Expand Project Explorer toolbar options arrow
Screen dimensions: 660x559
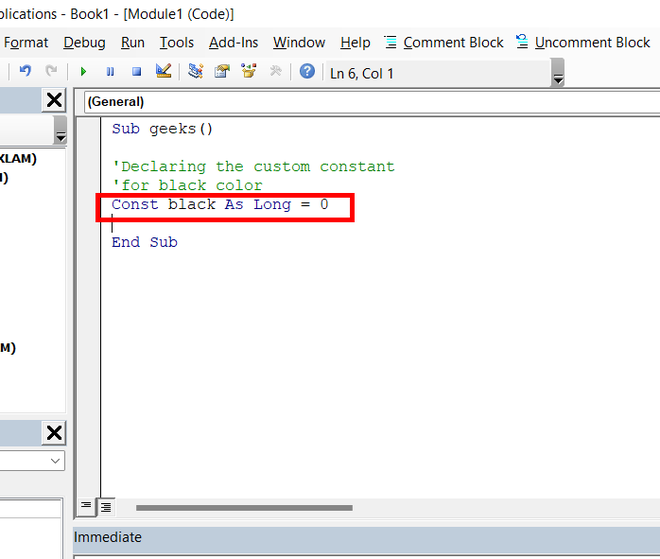point(61,130)
